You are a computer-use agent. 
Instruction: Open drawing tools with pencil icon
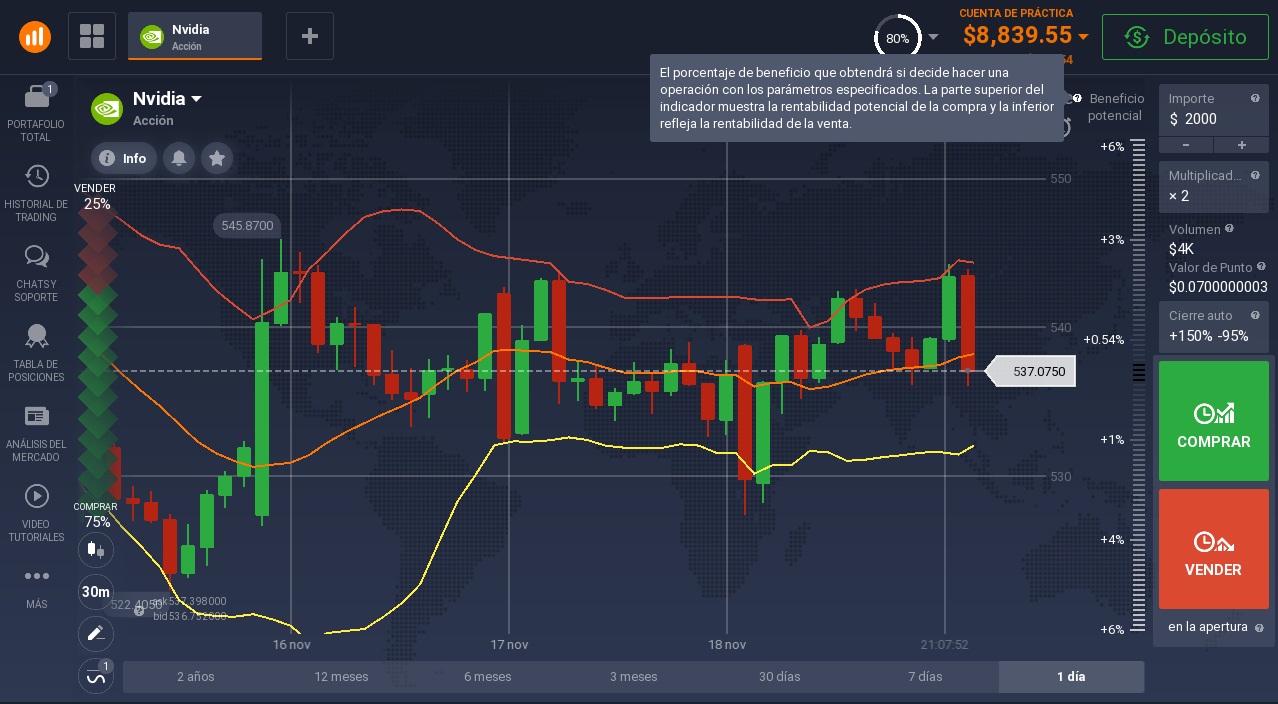pyautogui.click(x=96, y=633)
